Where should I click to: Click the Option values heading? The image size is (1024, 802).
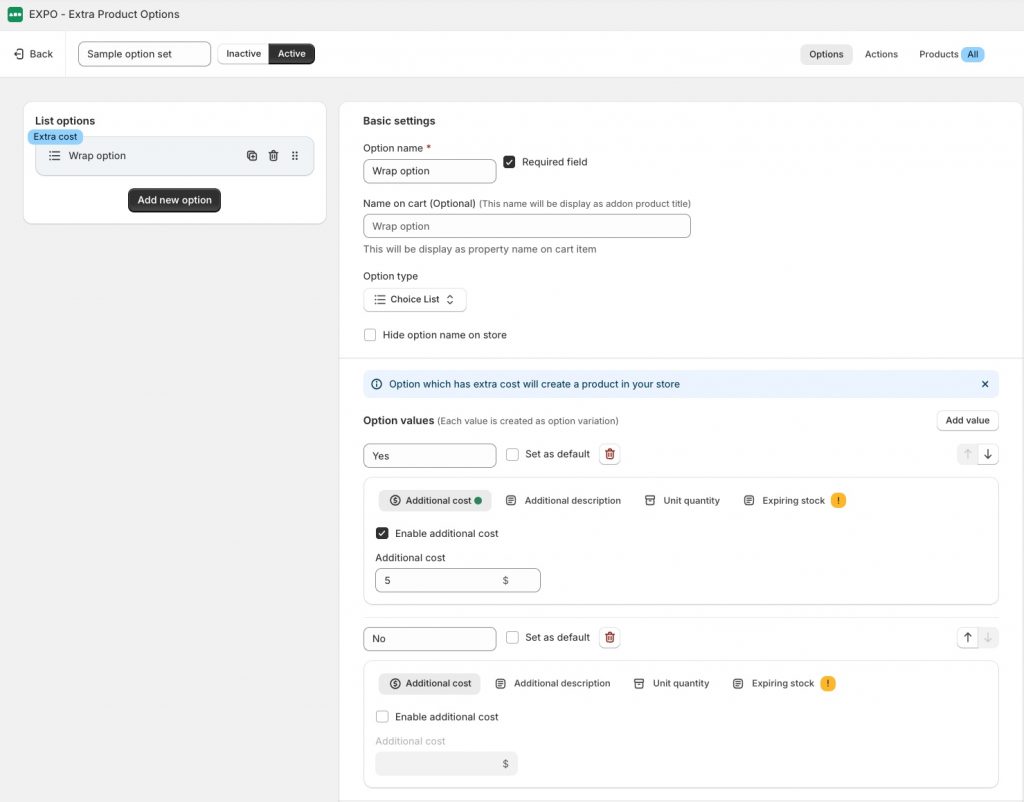tap(398, 421)
